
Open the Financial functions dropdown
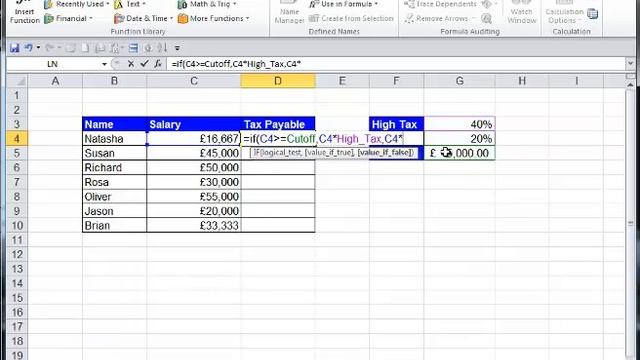click(69, 18)
